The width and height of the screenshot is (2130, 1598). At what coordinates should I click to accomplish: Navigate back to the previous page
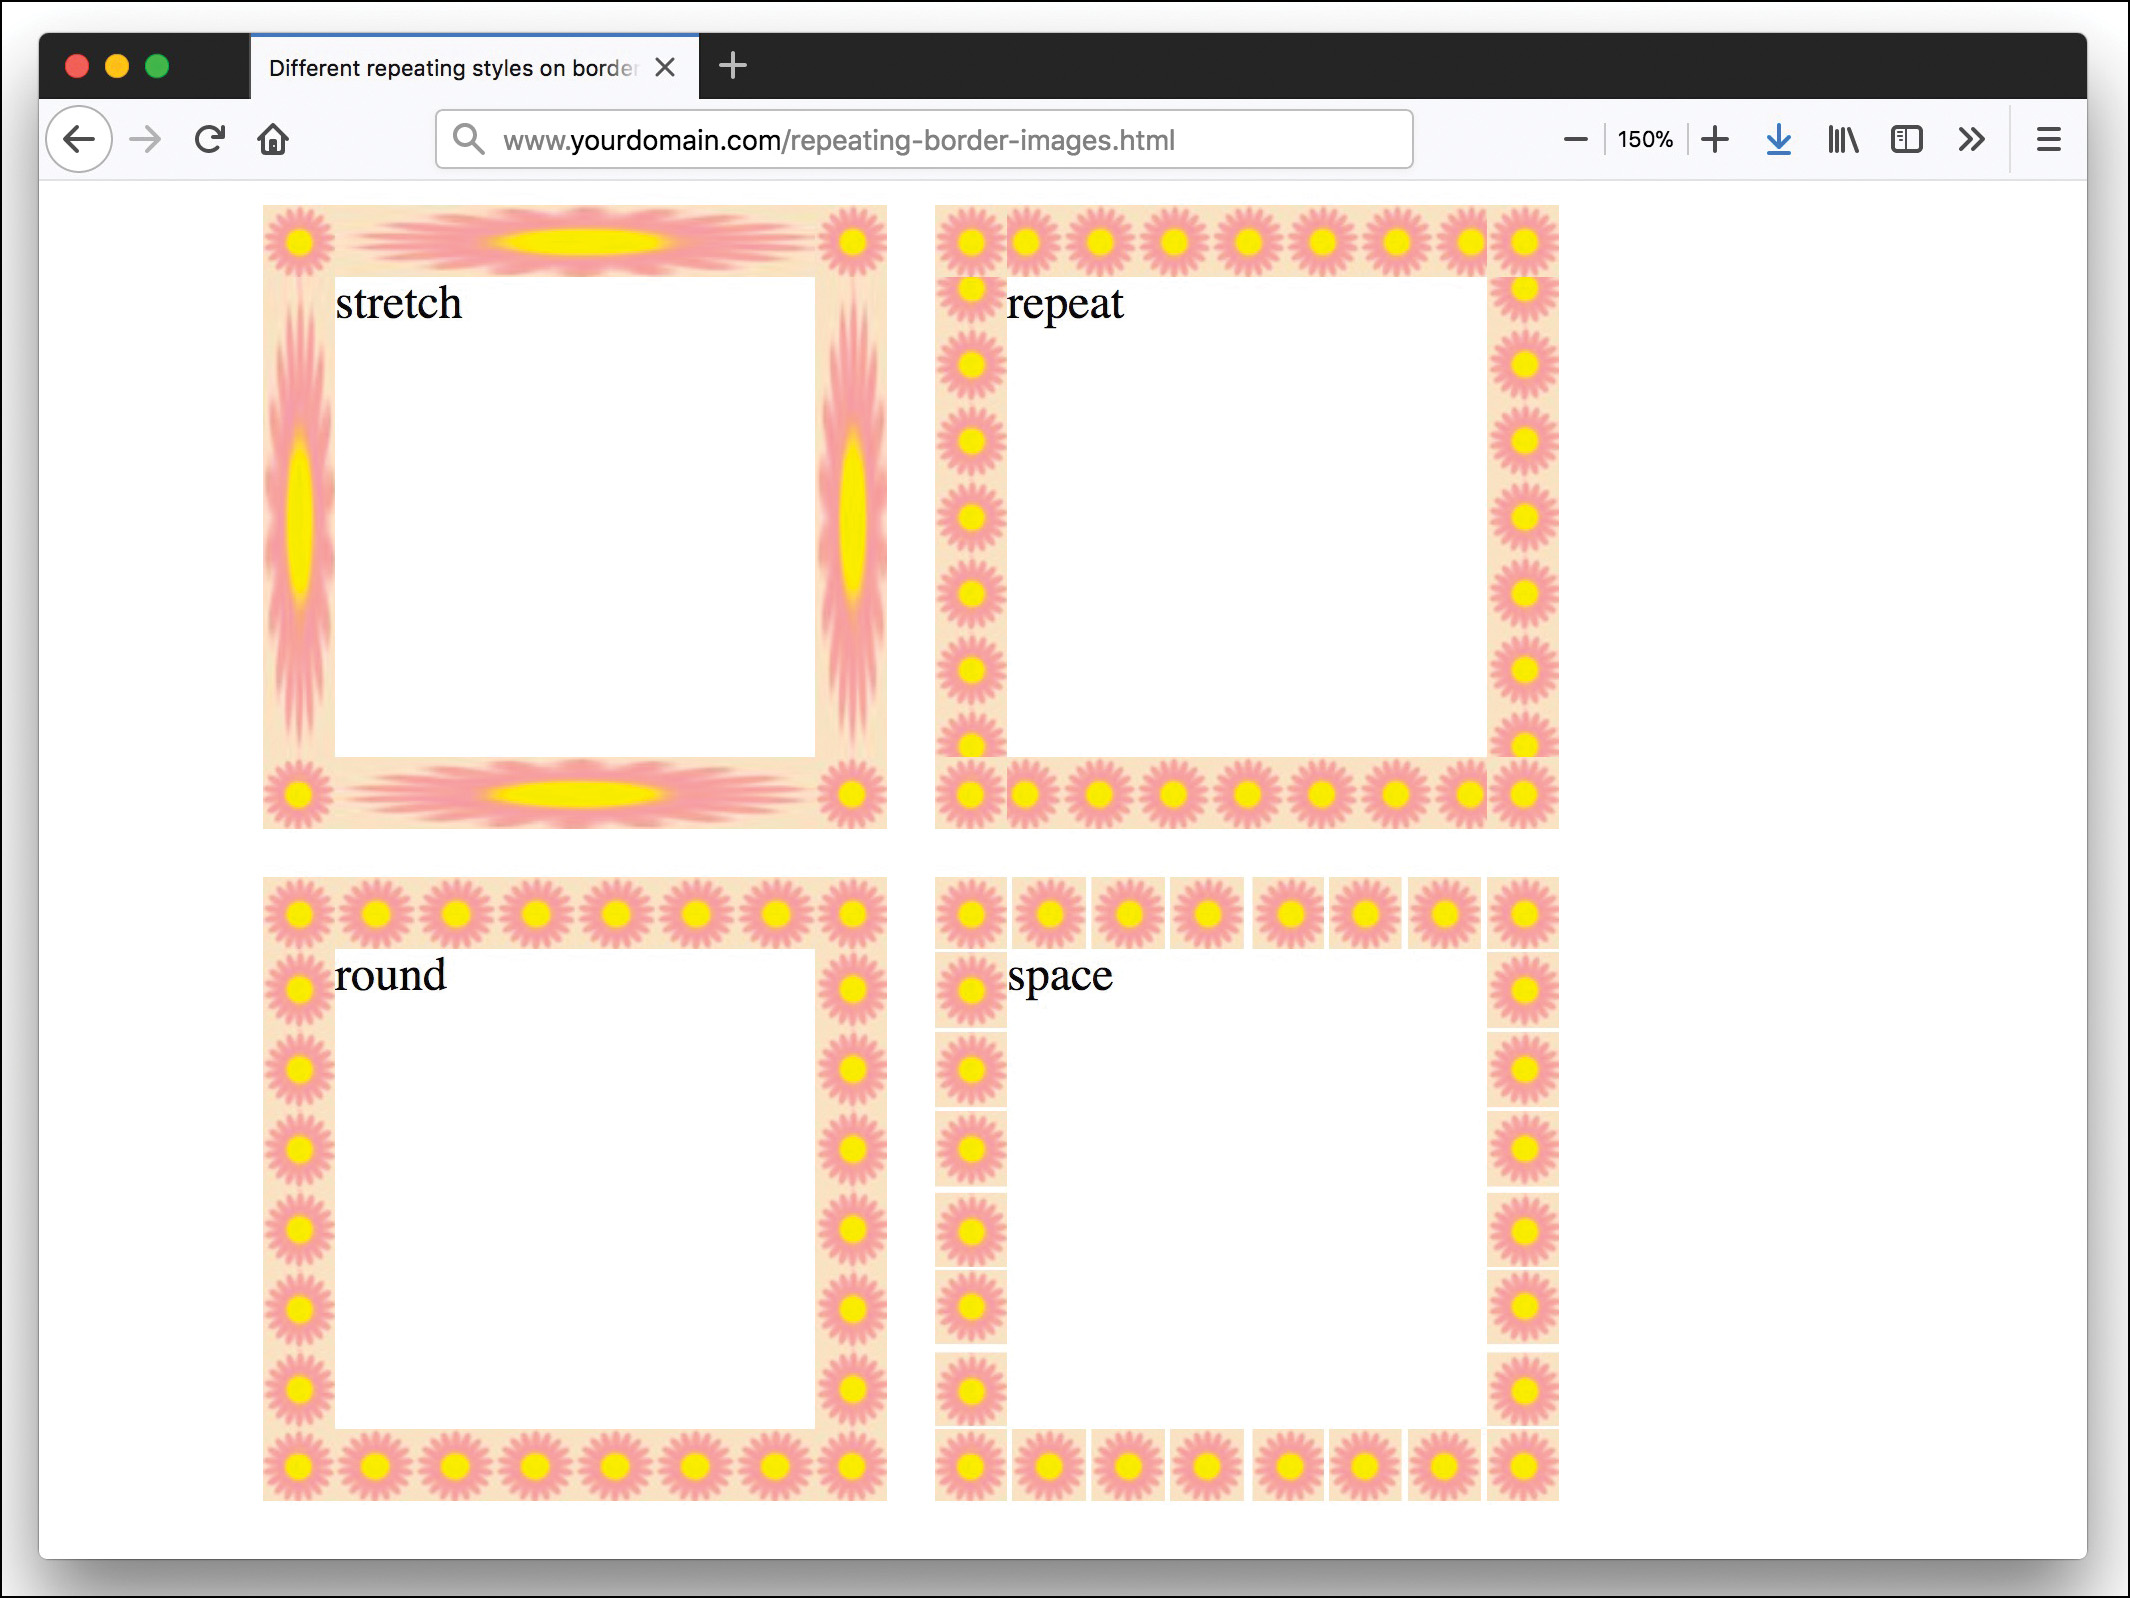tap(78, 139)
